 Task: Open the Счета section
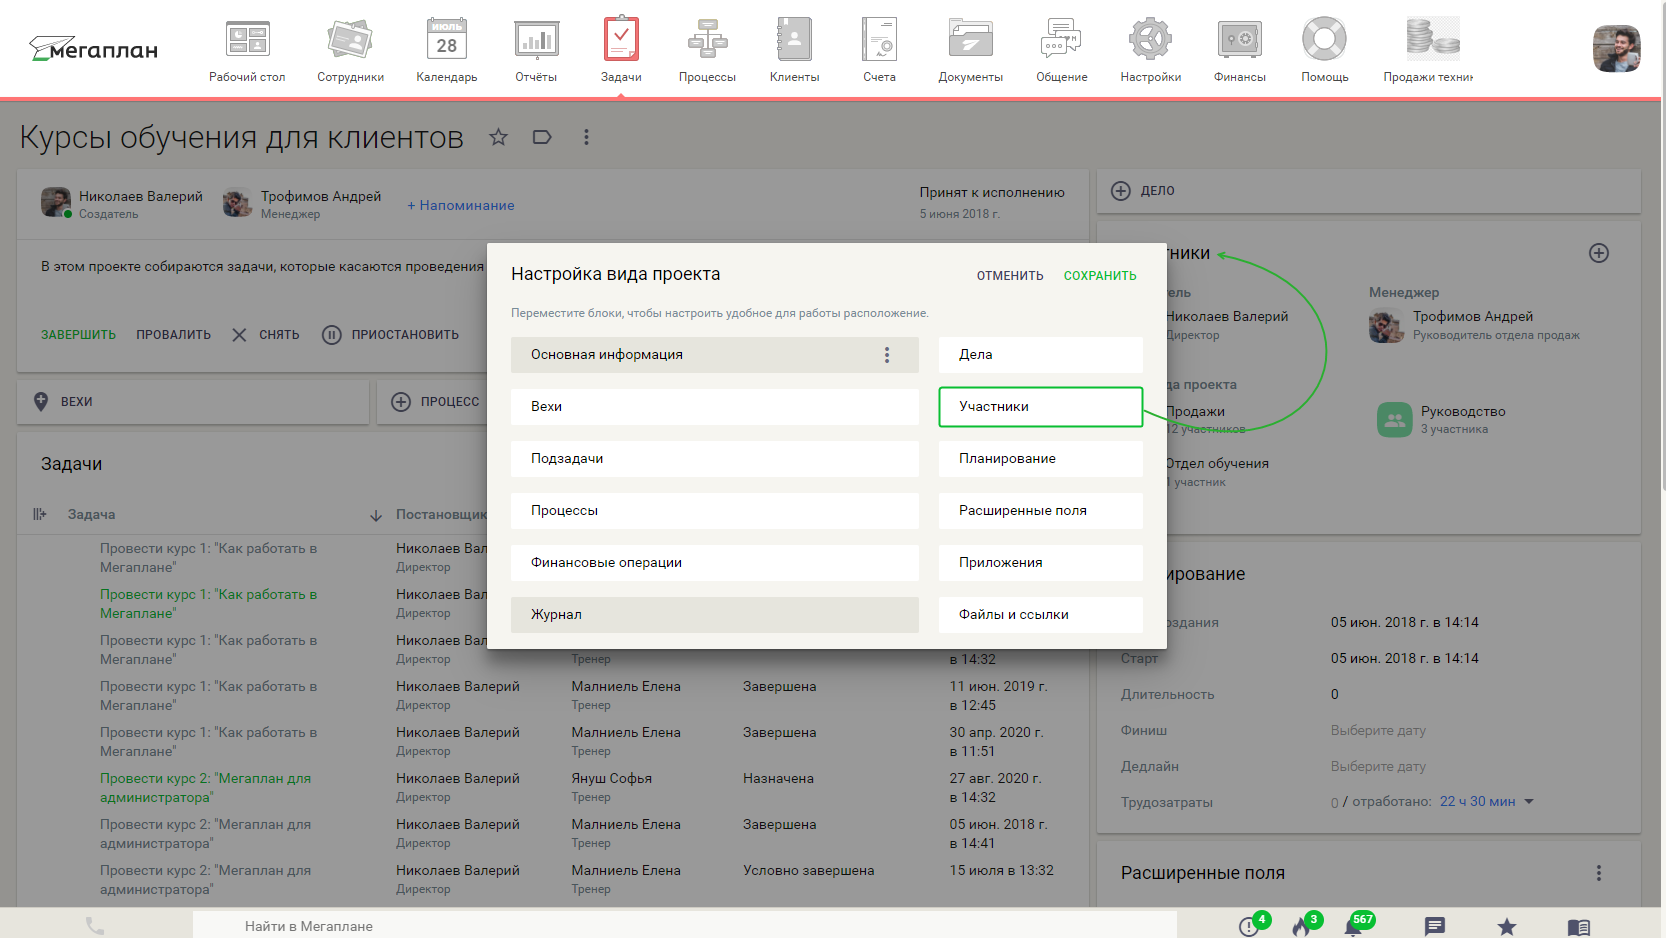[x=879, y=50]
